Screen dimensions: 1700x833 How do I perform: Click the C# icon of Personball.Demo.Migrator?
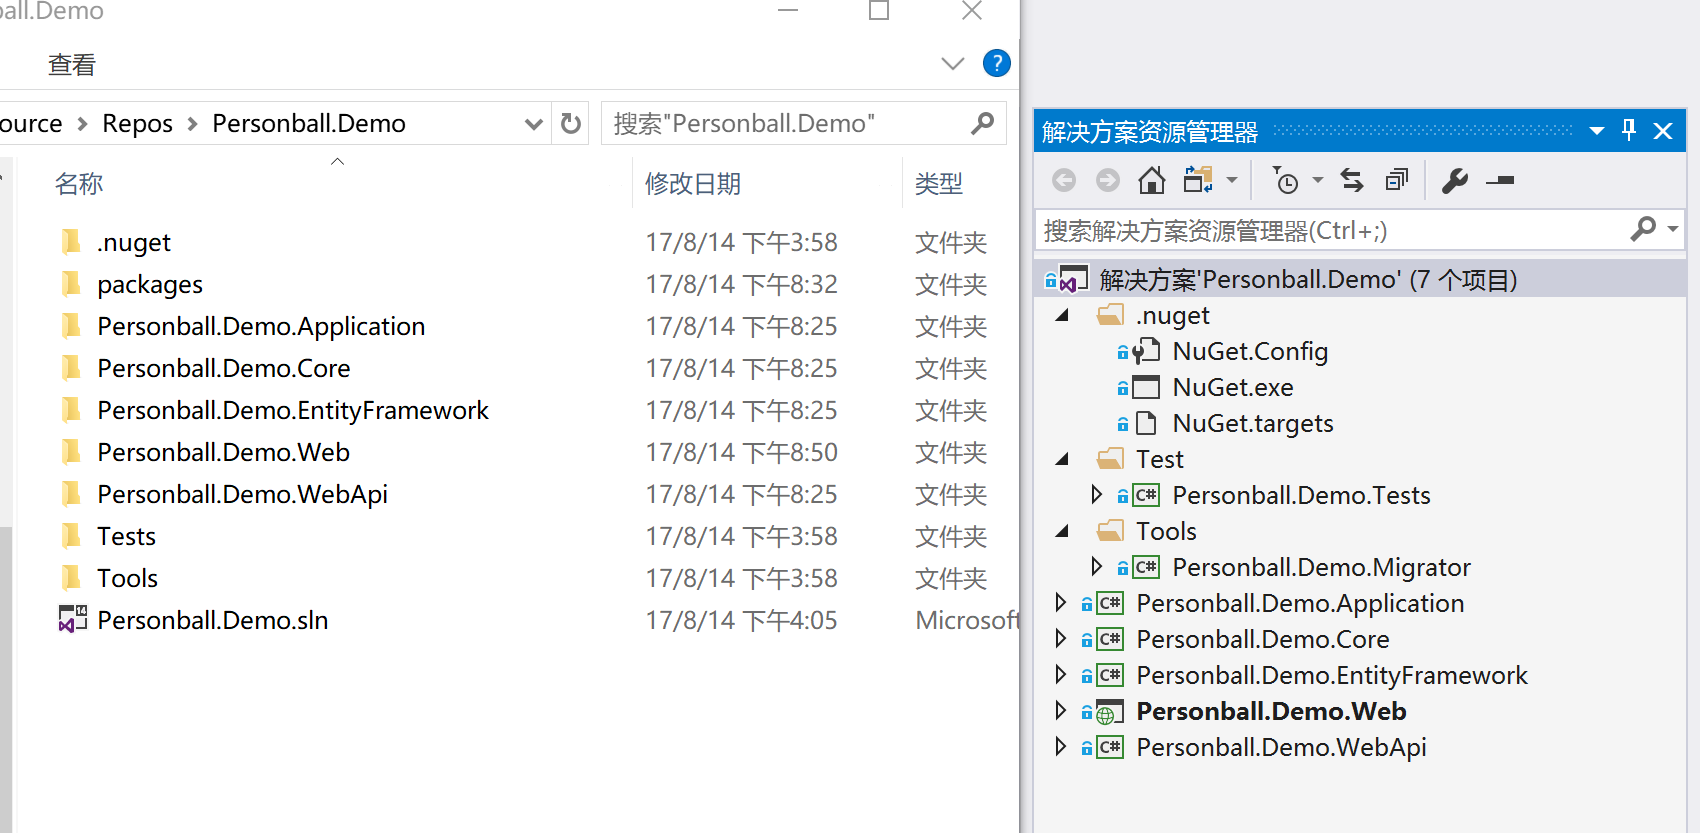pos(1146,567)
